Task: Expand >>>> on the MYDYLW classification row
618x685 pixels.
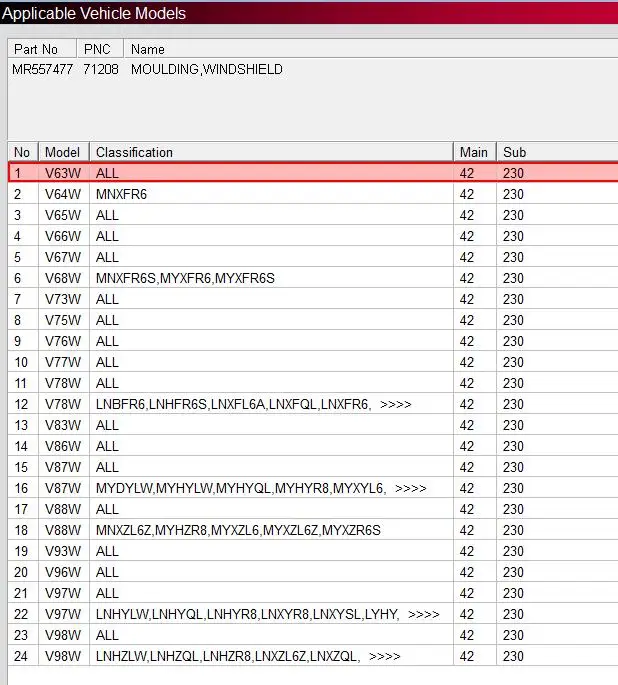Action: [411, 488]
